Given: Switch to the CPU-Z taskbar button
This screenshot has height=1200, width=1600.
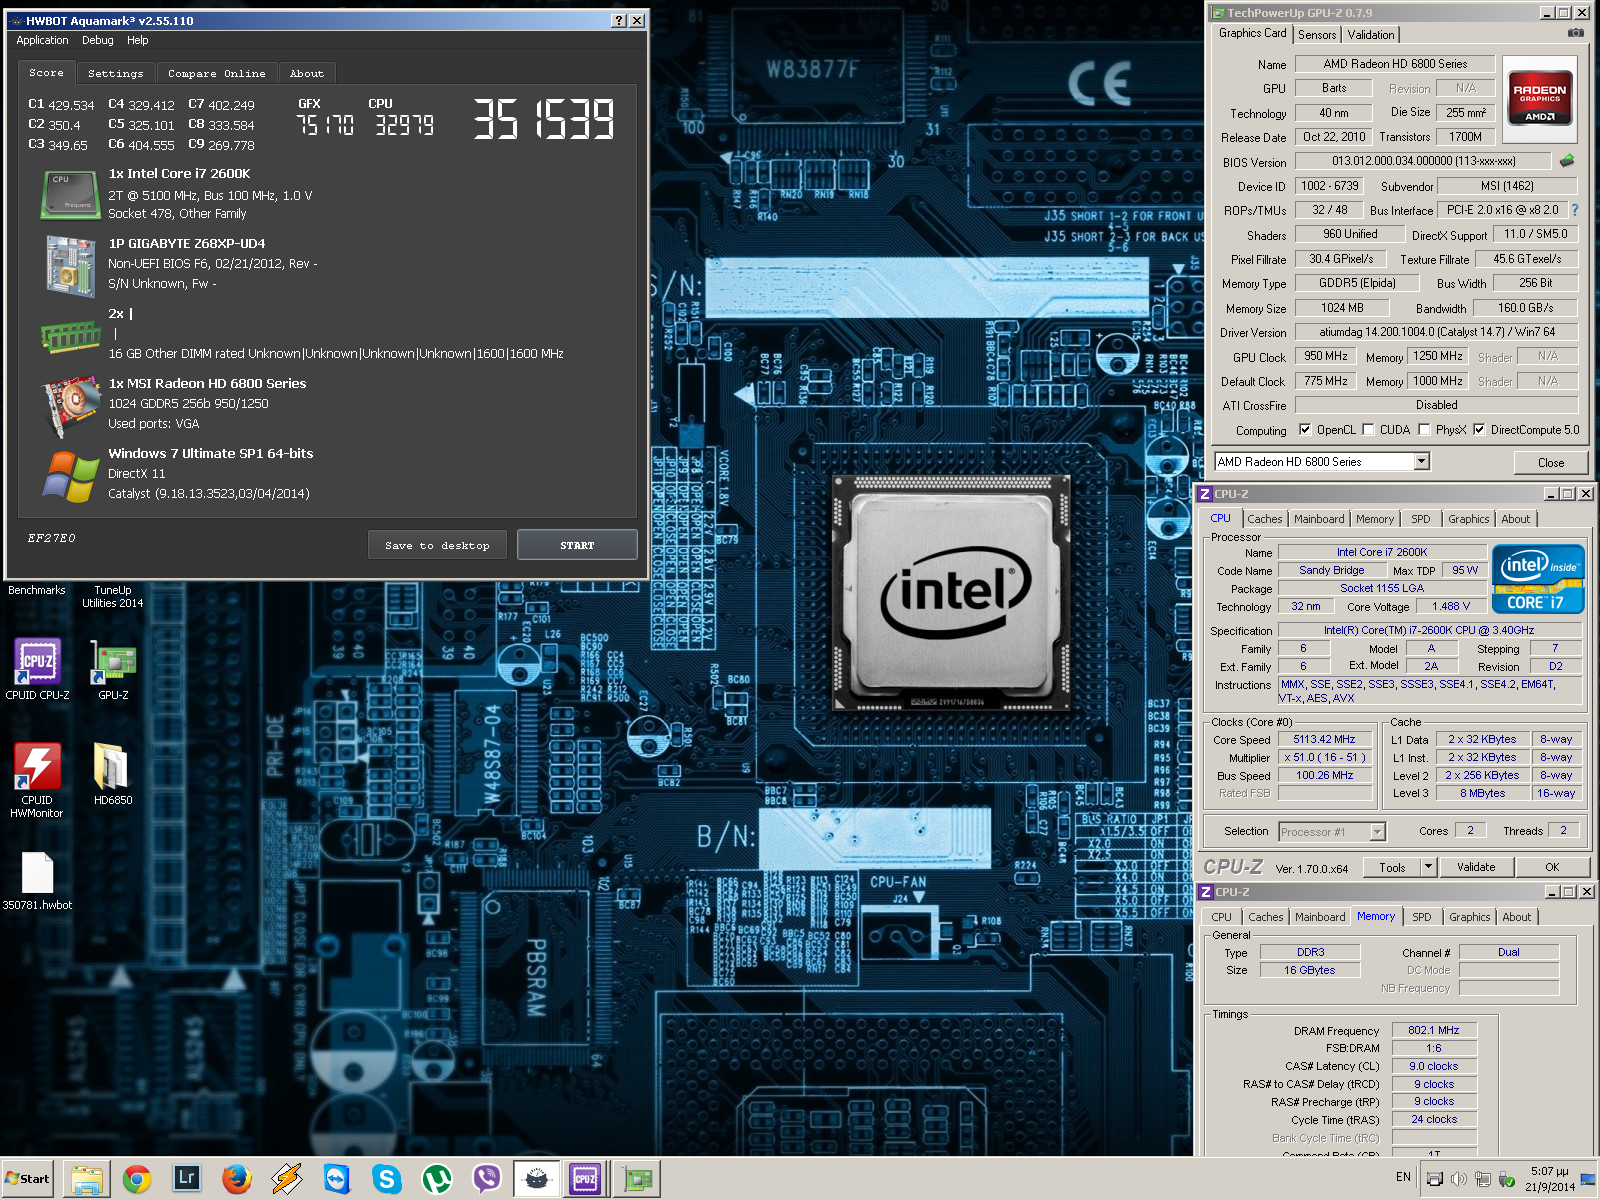Looking at the screenshot, I should [x=585, y=1179].
